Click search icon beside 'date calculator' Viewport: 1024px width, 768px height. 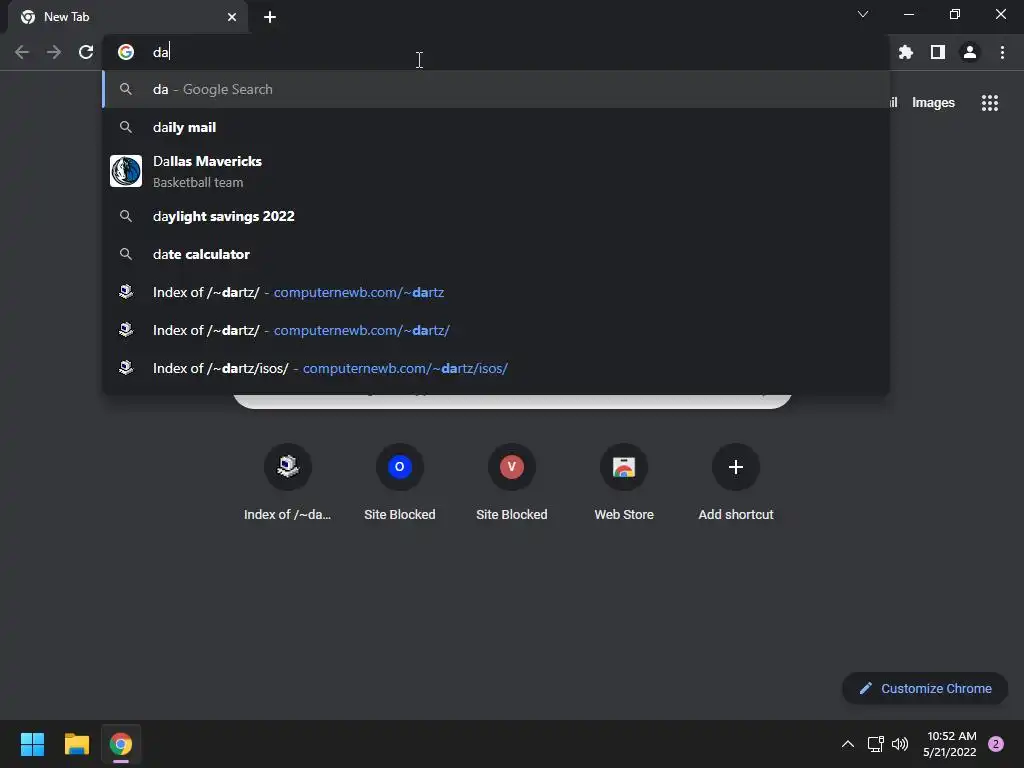(x=126, y=254)
